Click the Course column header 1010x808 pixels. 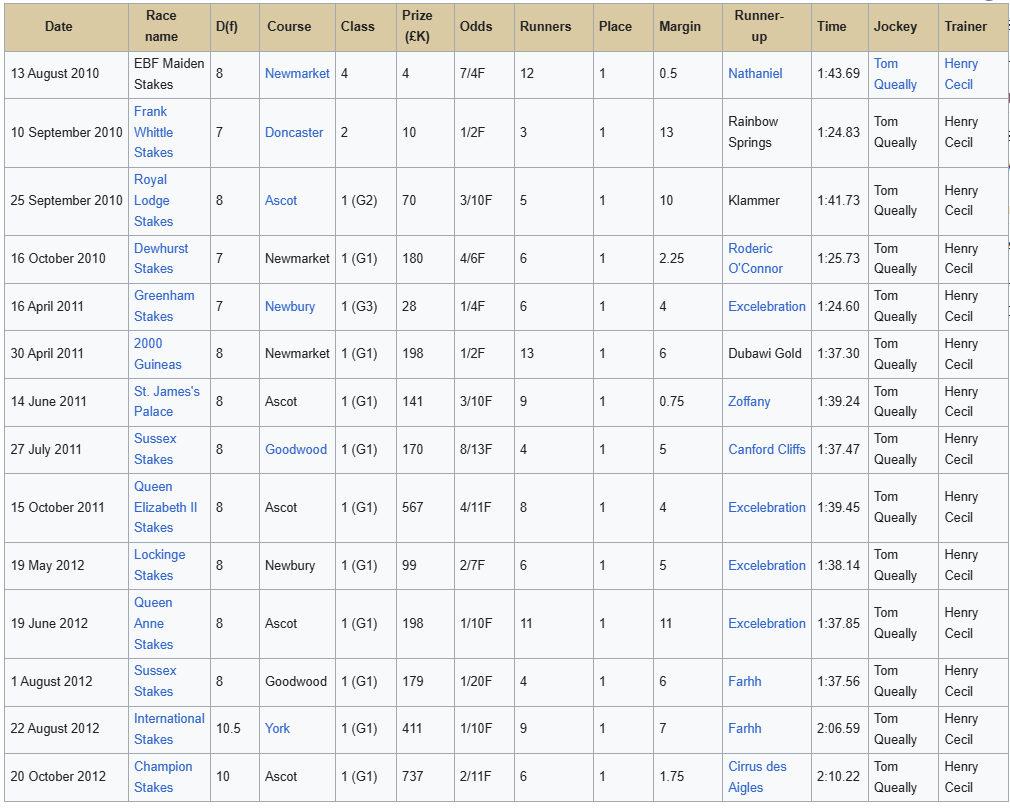click(298, 26)
